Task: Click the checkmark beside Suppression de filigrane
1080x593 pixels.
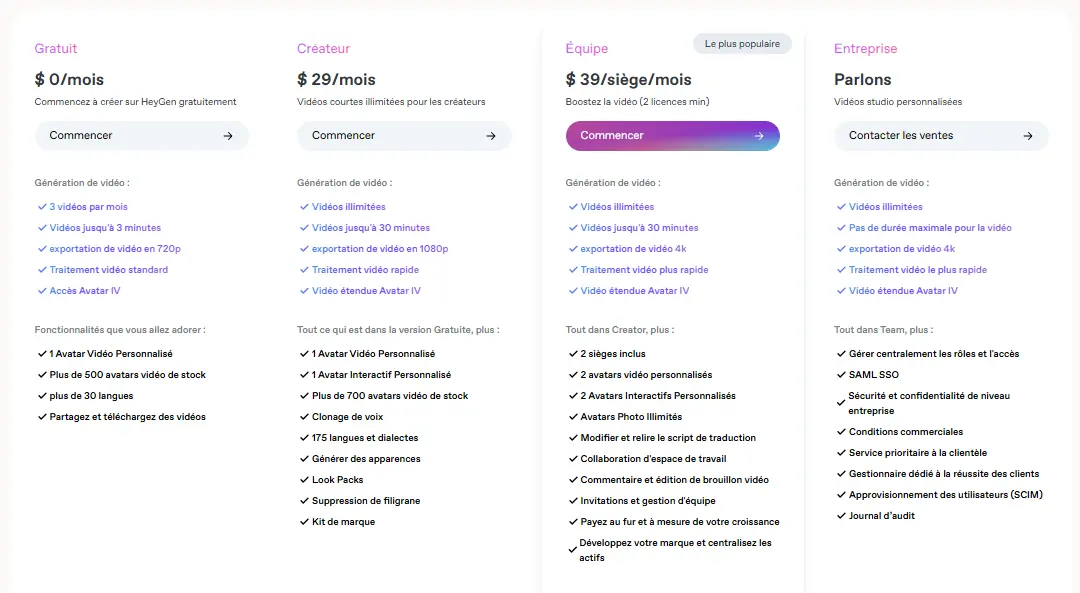Action: (x=304, y=501)
